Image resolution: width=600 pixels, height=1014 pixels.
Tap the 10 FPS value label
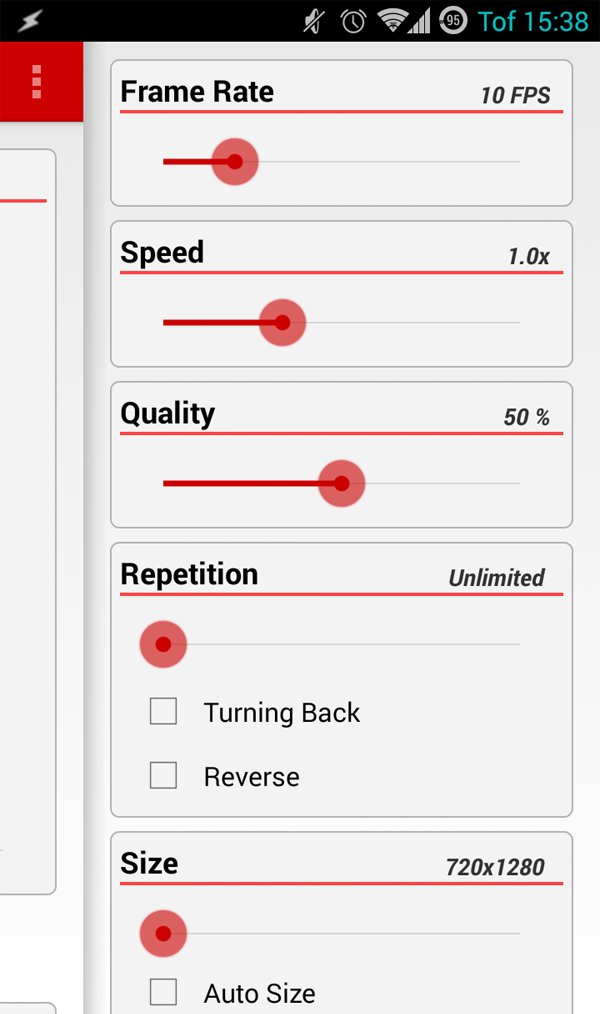coord(515,96)
